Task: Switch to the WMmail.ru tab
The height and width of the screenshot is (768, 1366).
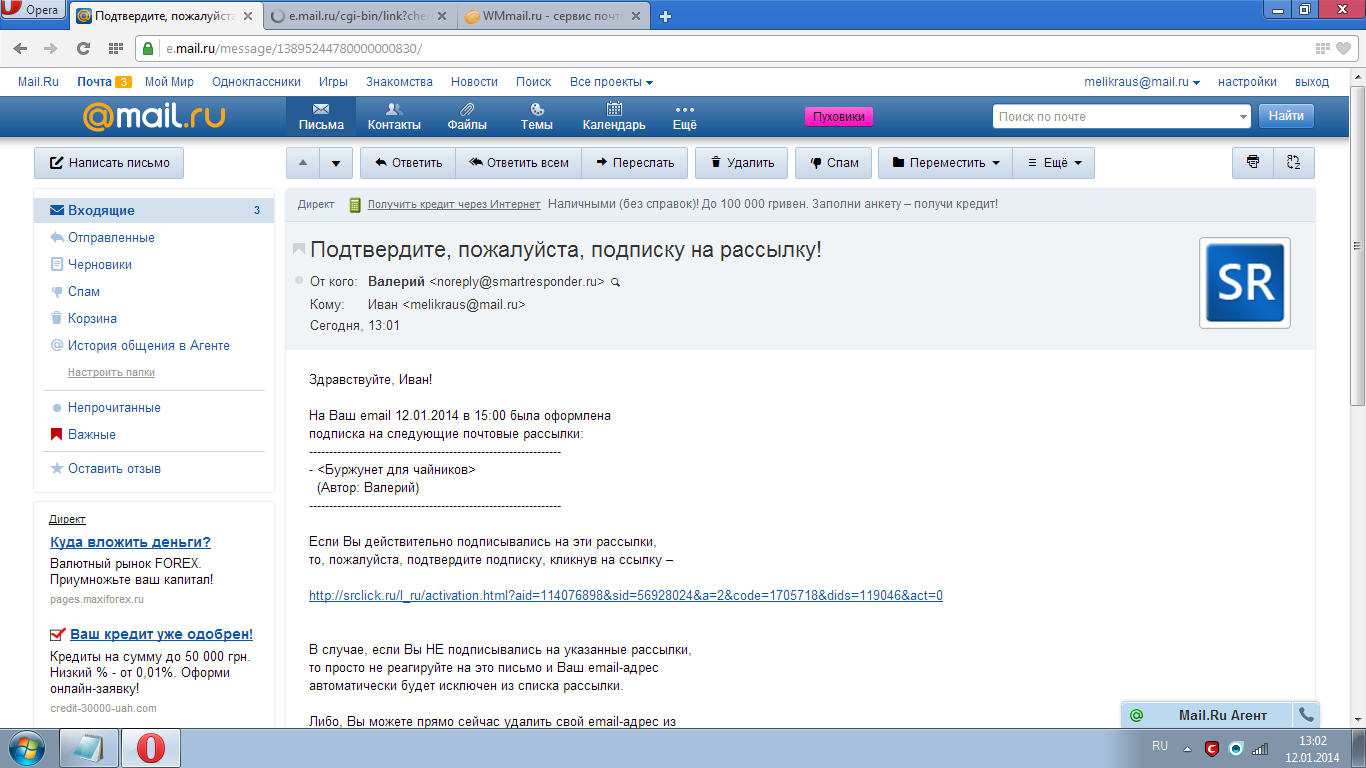Action: pos(554,16)
